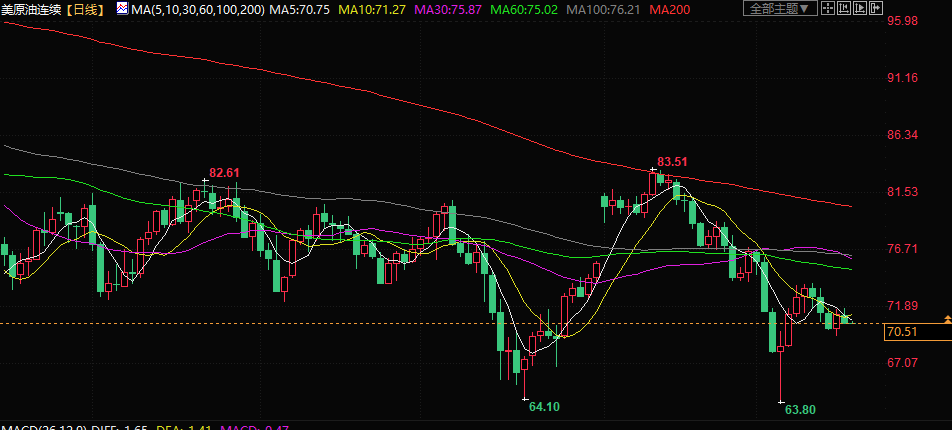Click the rightmost icon in the top toolbar

pos(877,8)
